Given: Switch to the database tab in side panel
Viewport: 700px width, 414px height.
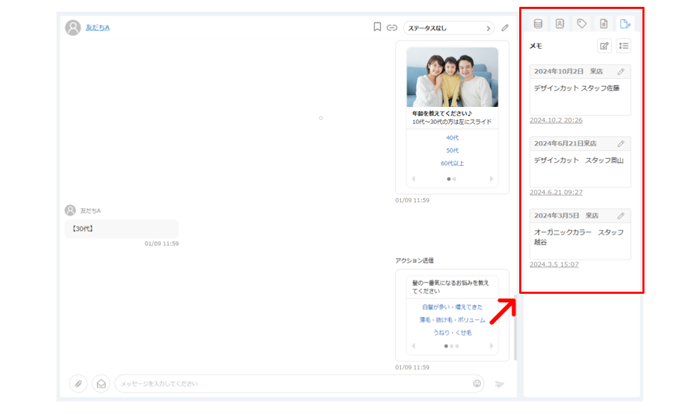Looking at the screenshot, I should [538, 24].
